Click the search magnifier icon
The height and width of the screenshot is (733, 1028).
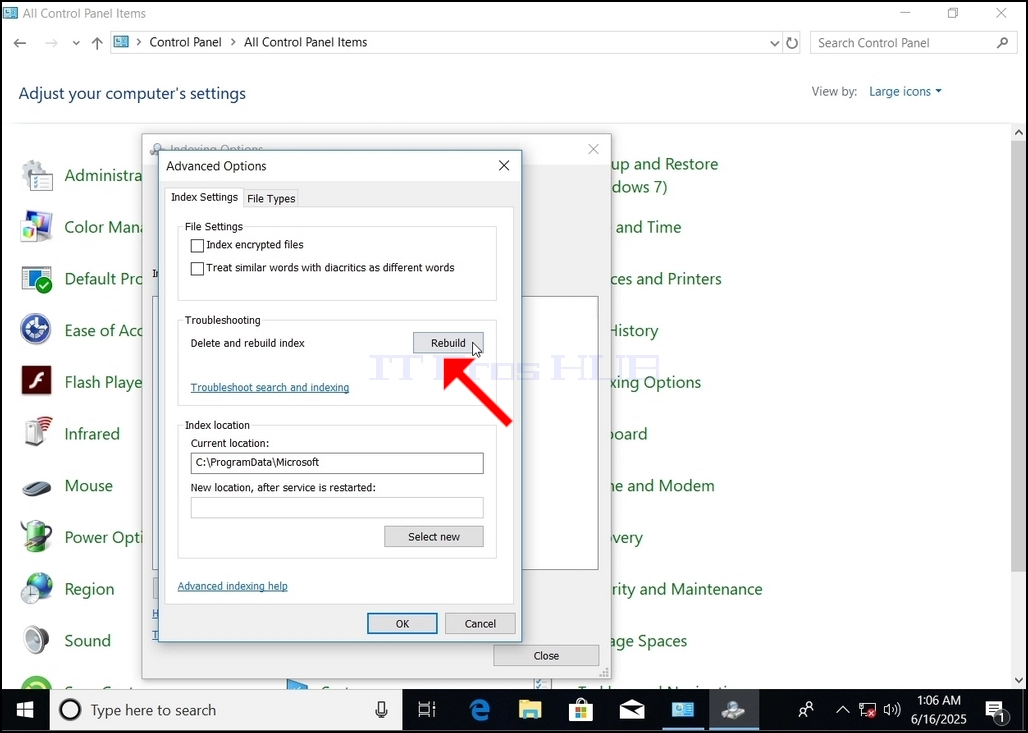tap(1002, 43)
